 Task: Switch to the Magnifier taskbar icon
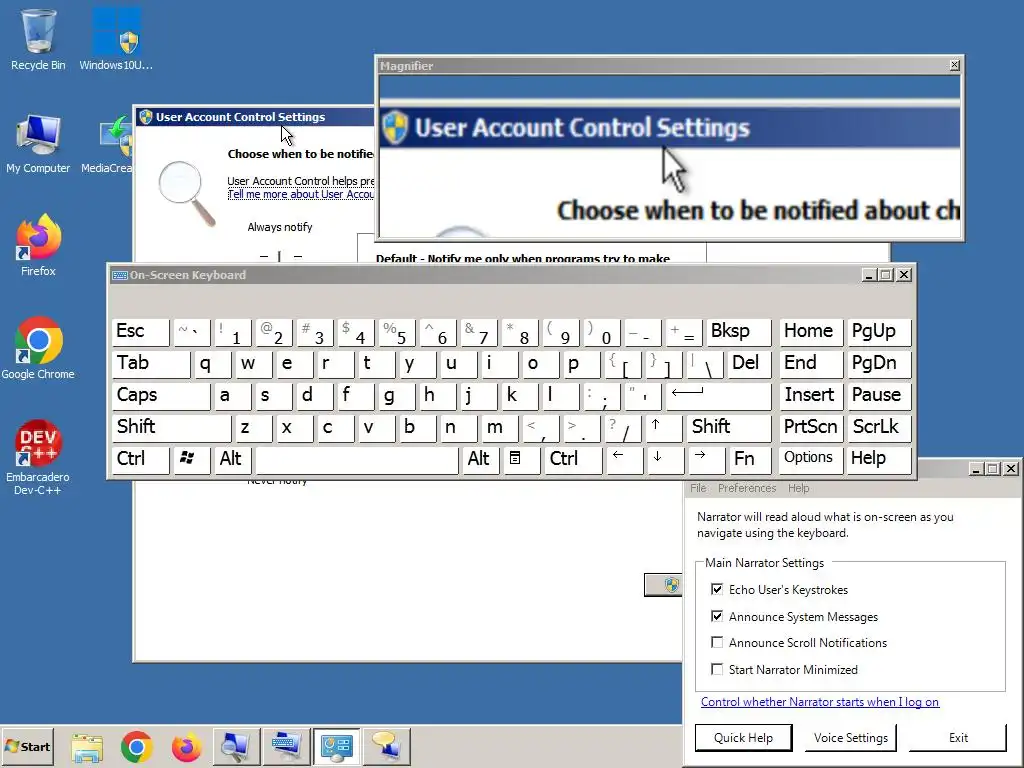pyautogui.click(x=236, y=746)
